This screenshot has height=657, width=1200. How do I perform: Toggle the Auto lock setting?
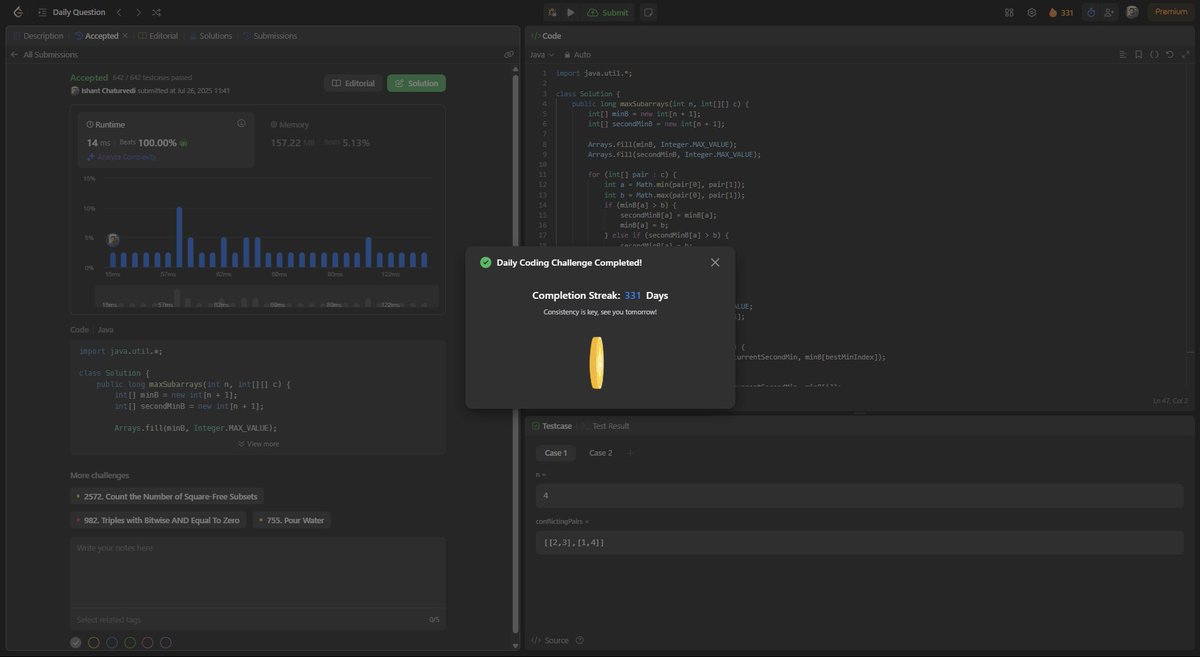[578, 54]
